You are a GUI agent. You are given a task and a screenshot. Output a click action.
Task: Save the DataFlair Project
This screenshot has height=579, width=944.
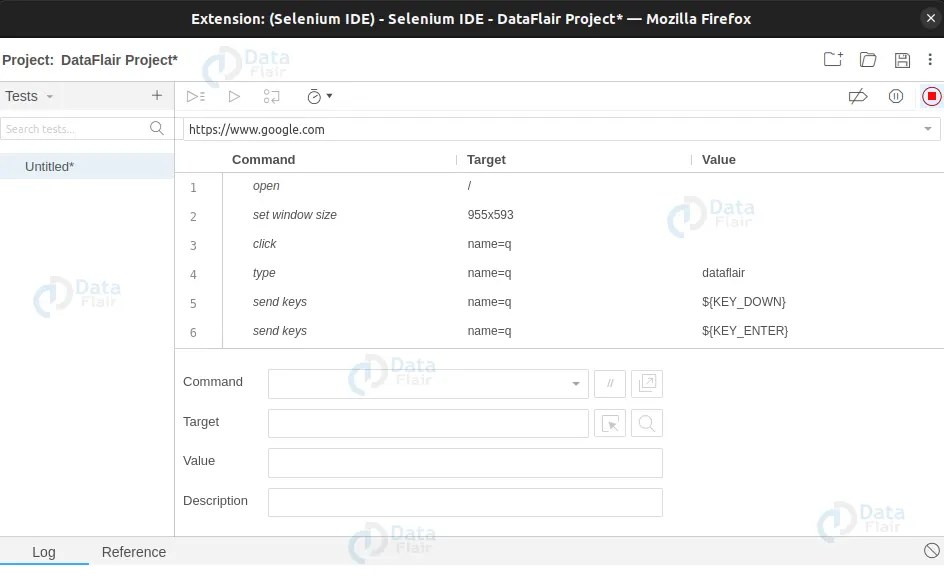coord(902,59)
